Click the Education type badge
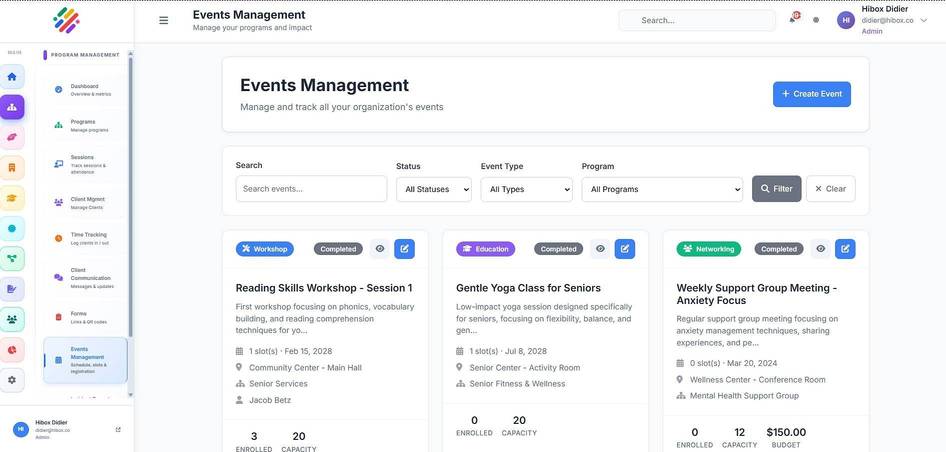Screen dimensions: 946x452 pos(486,249)
